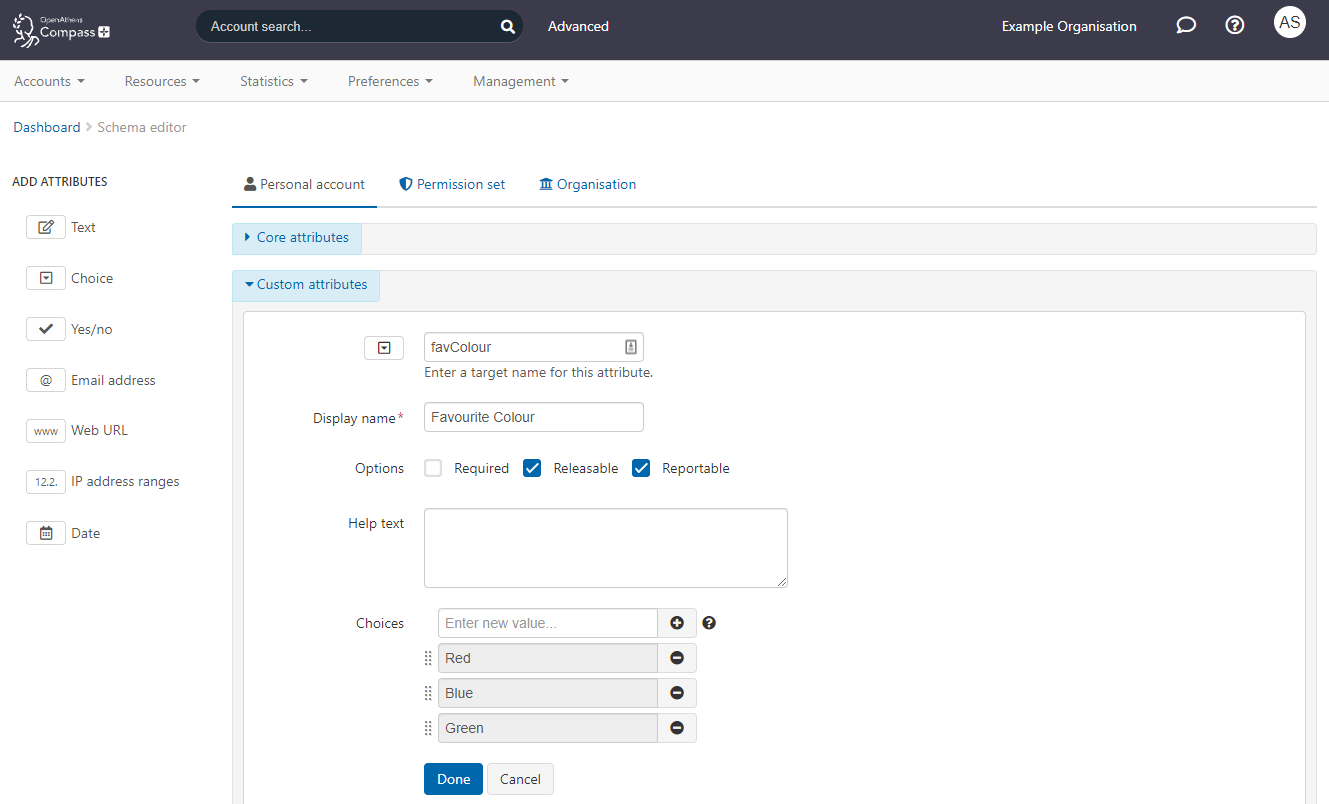Screen dimensions: 1329x804
Task: Collapse the Custom attributes section
Action: (306, 285)
